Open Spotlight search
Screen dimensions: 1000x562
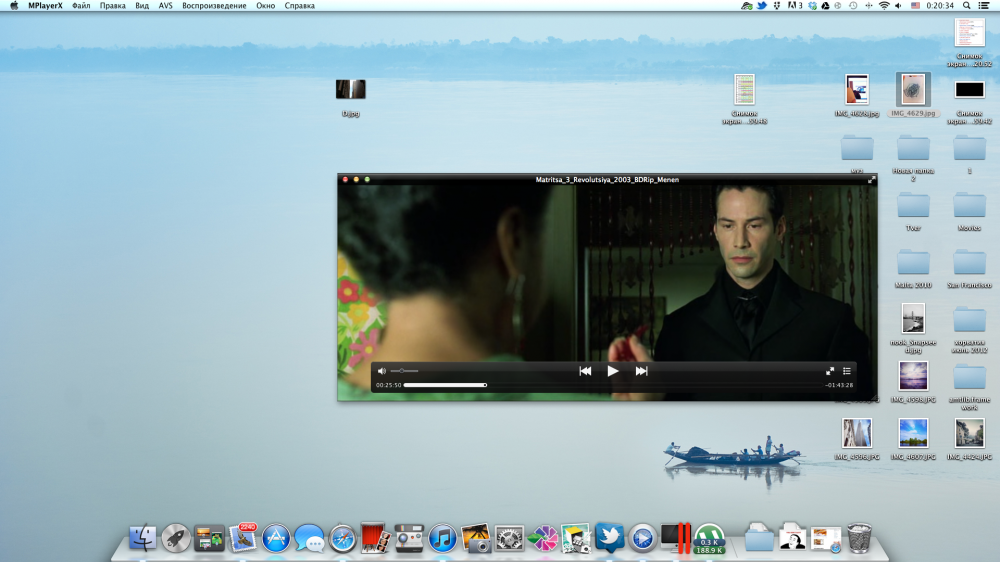click(x=966, y=6)
